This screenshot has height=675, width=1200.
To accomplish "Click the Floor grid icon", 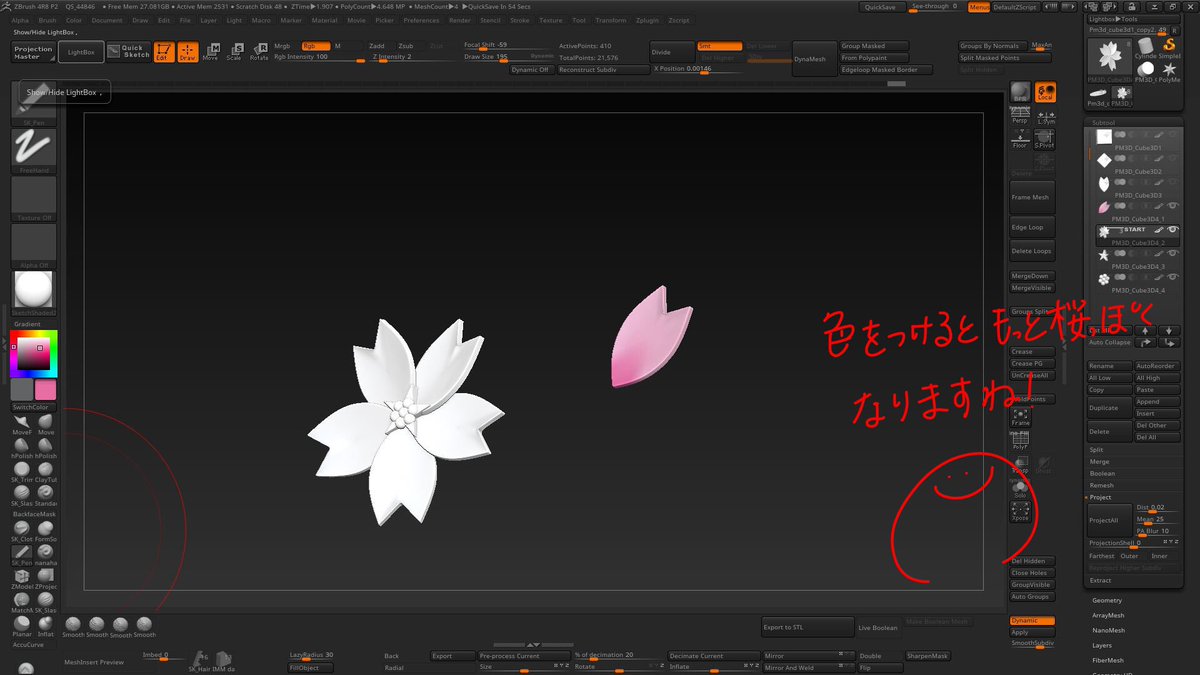I will tap(1020, 138).
